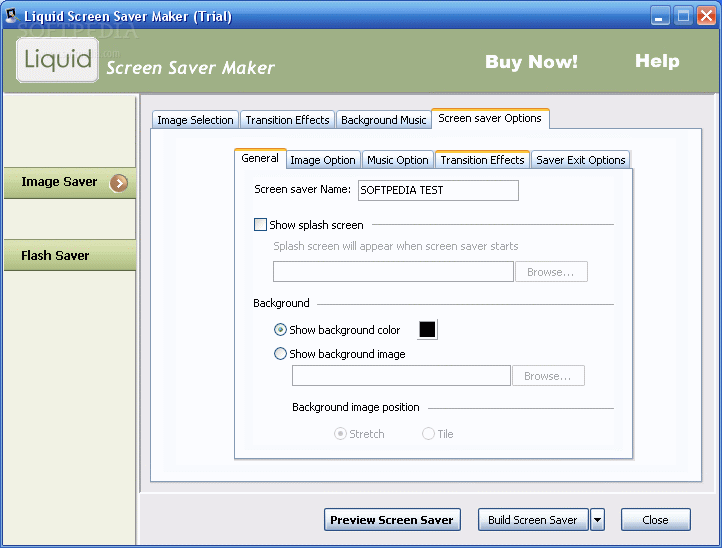Click the background image path field
The width and height of the screenshot is (722, 548).
click(401, 376)
